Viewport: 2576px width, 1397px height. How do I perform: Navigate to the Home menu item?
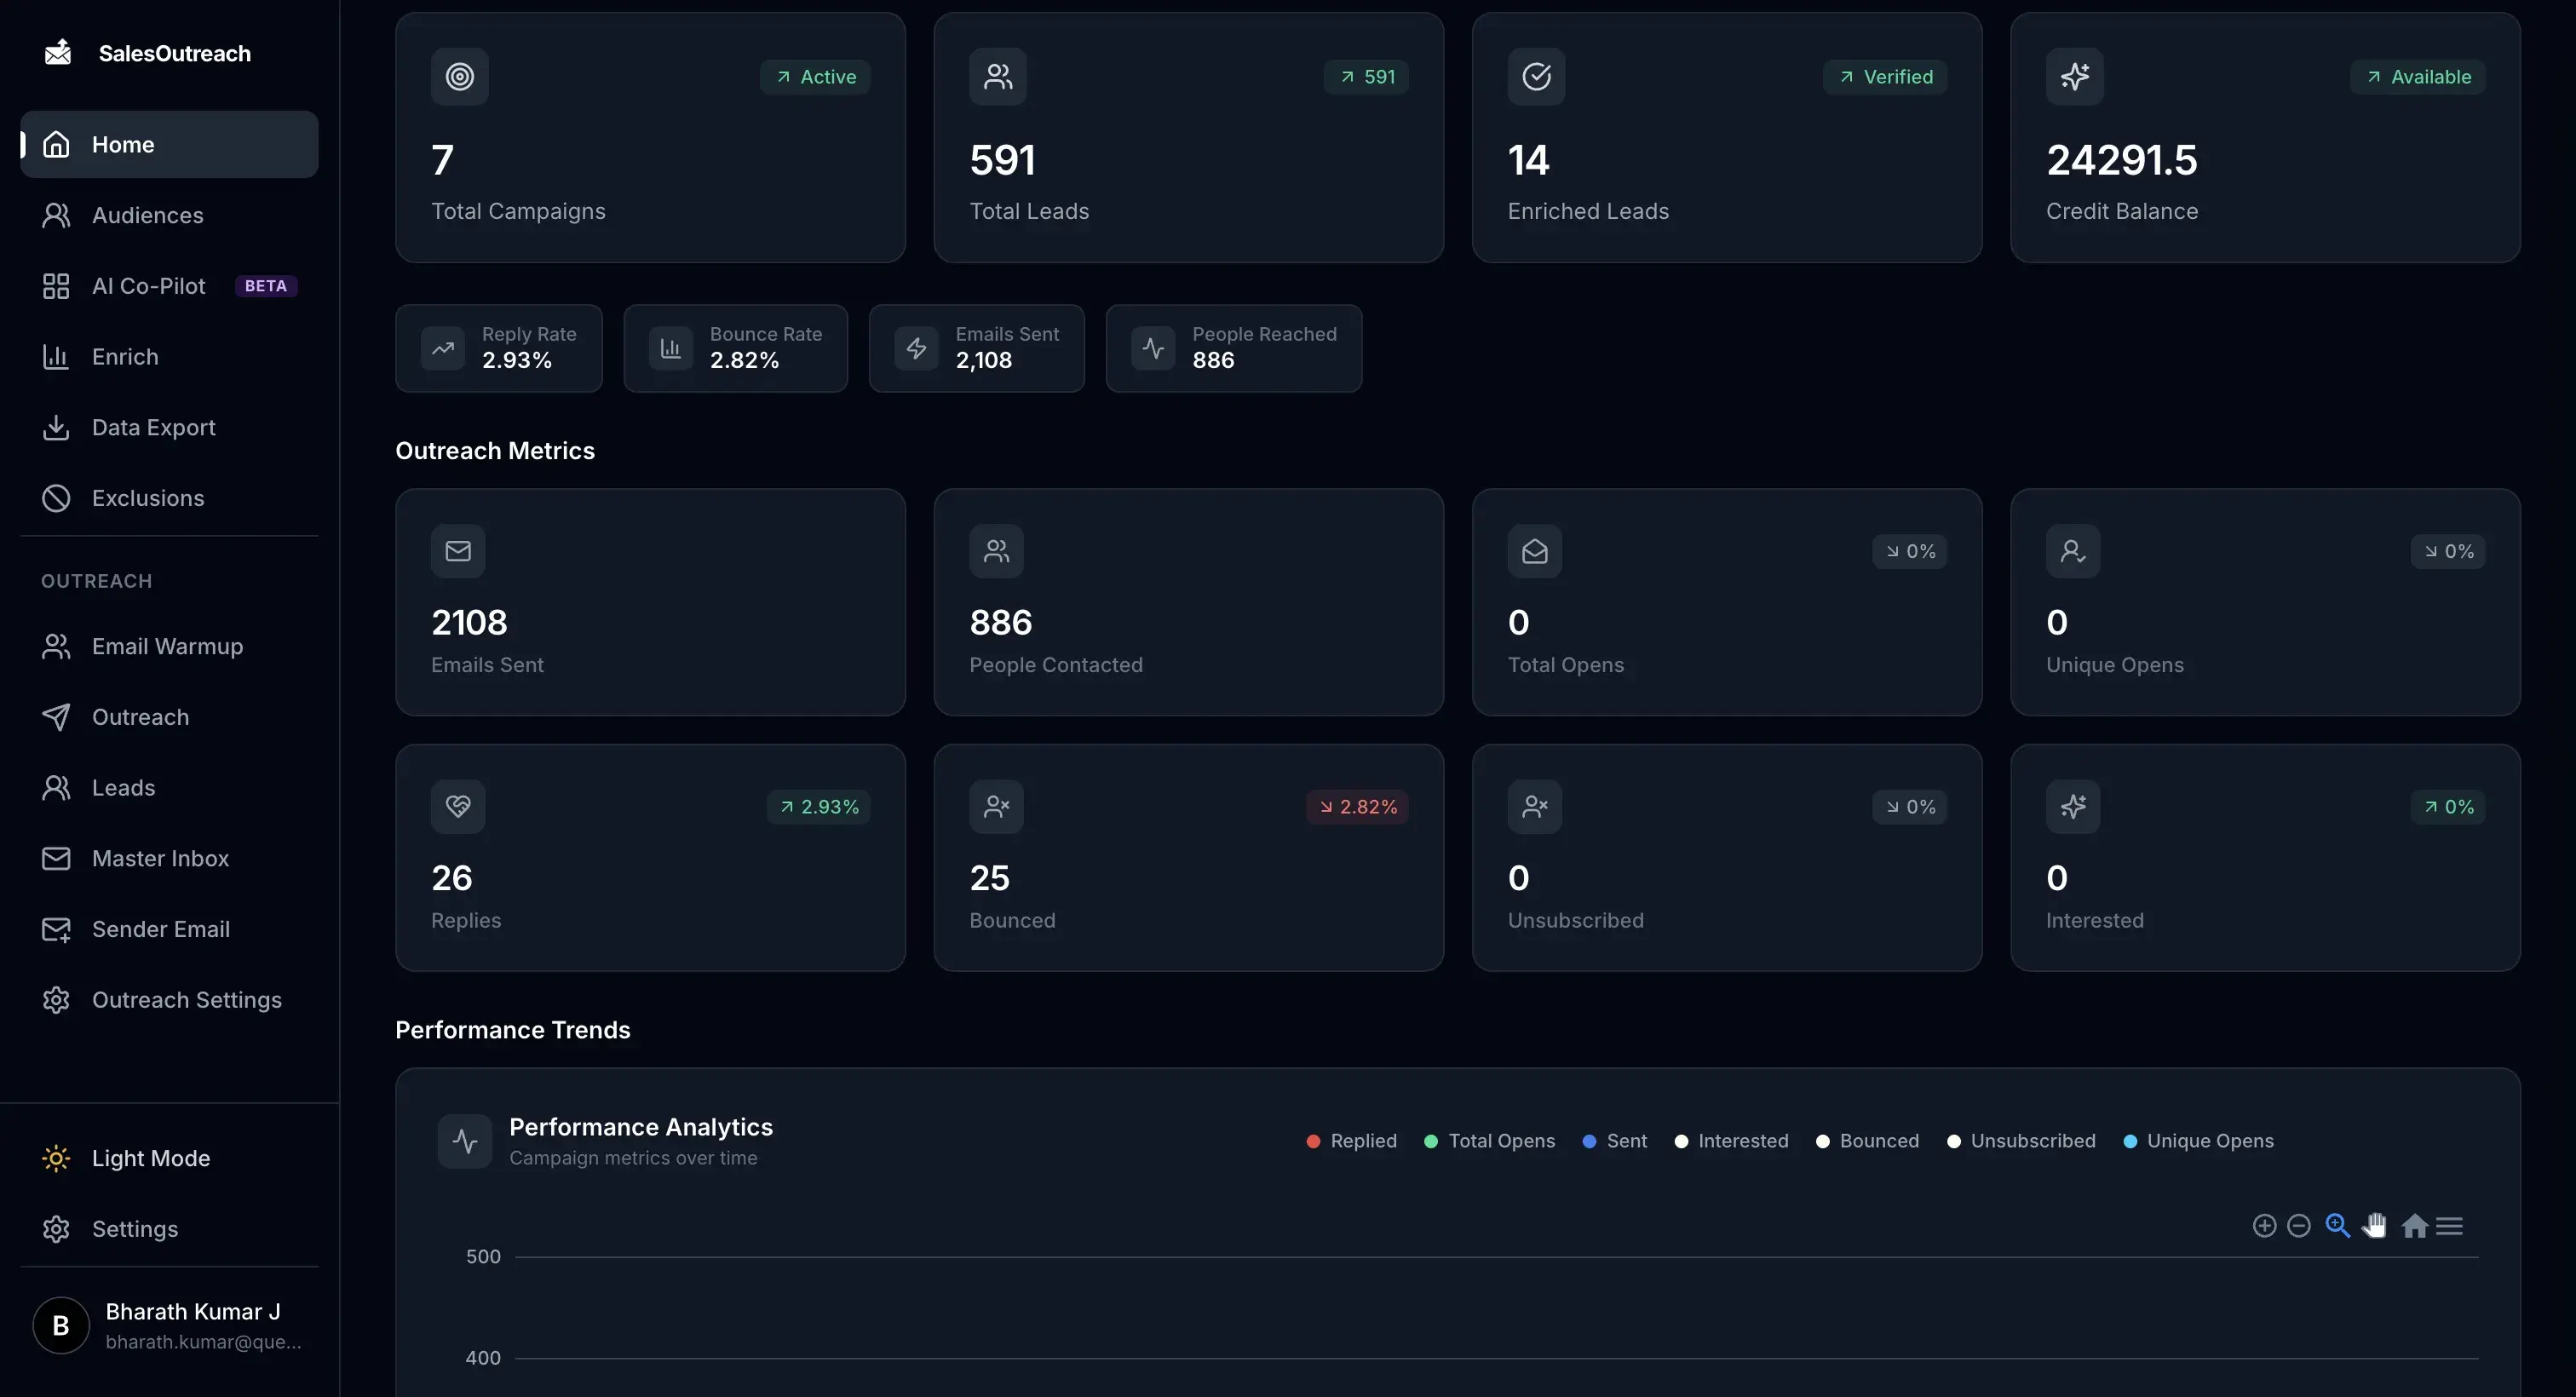tap(123, 144)
